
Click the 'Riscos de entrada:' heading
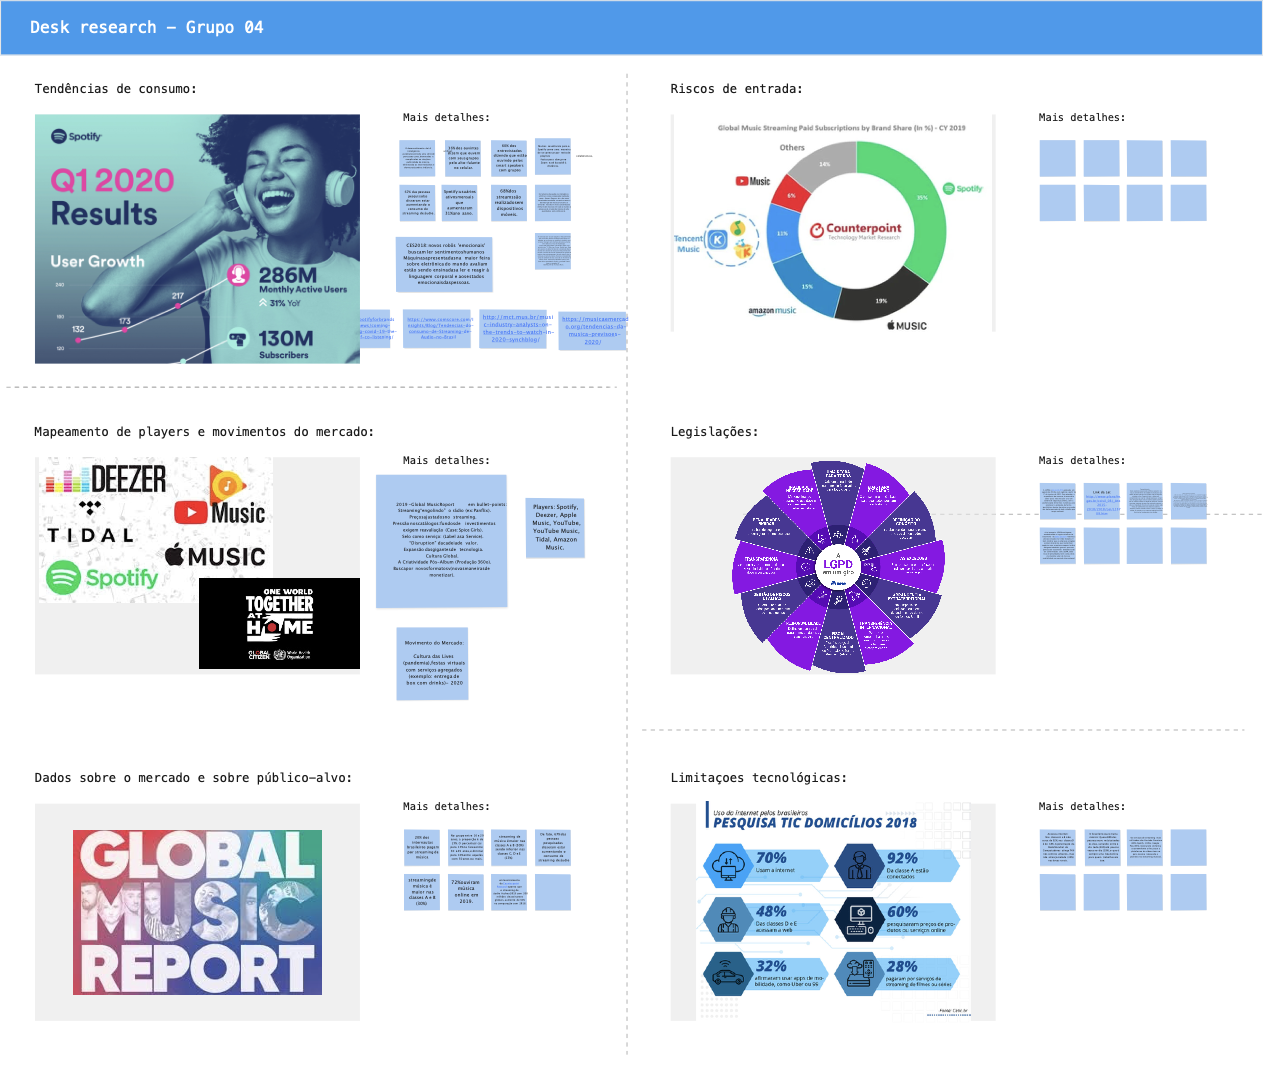coord(736,89)
